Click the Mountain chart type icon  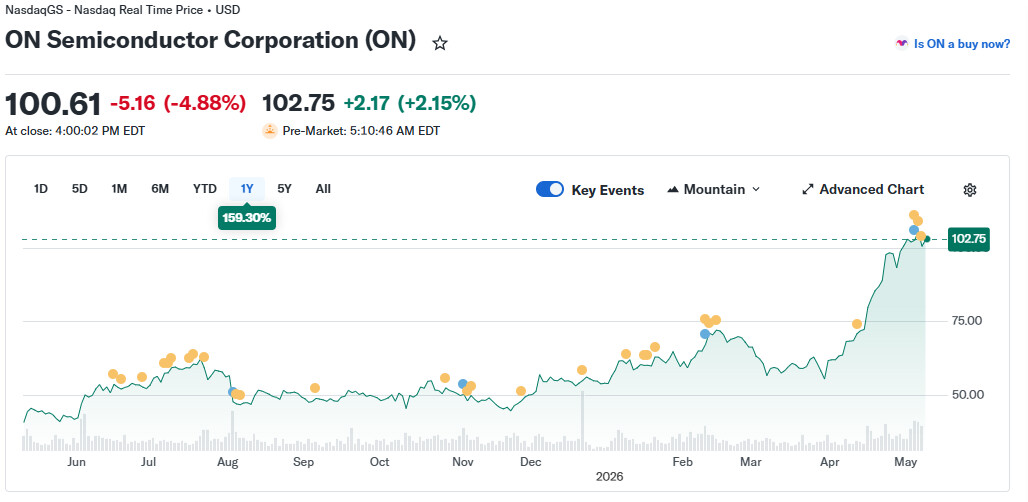[x=673, y=190]
